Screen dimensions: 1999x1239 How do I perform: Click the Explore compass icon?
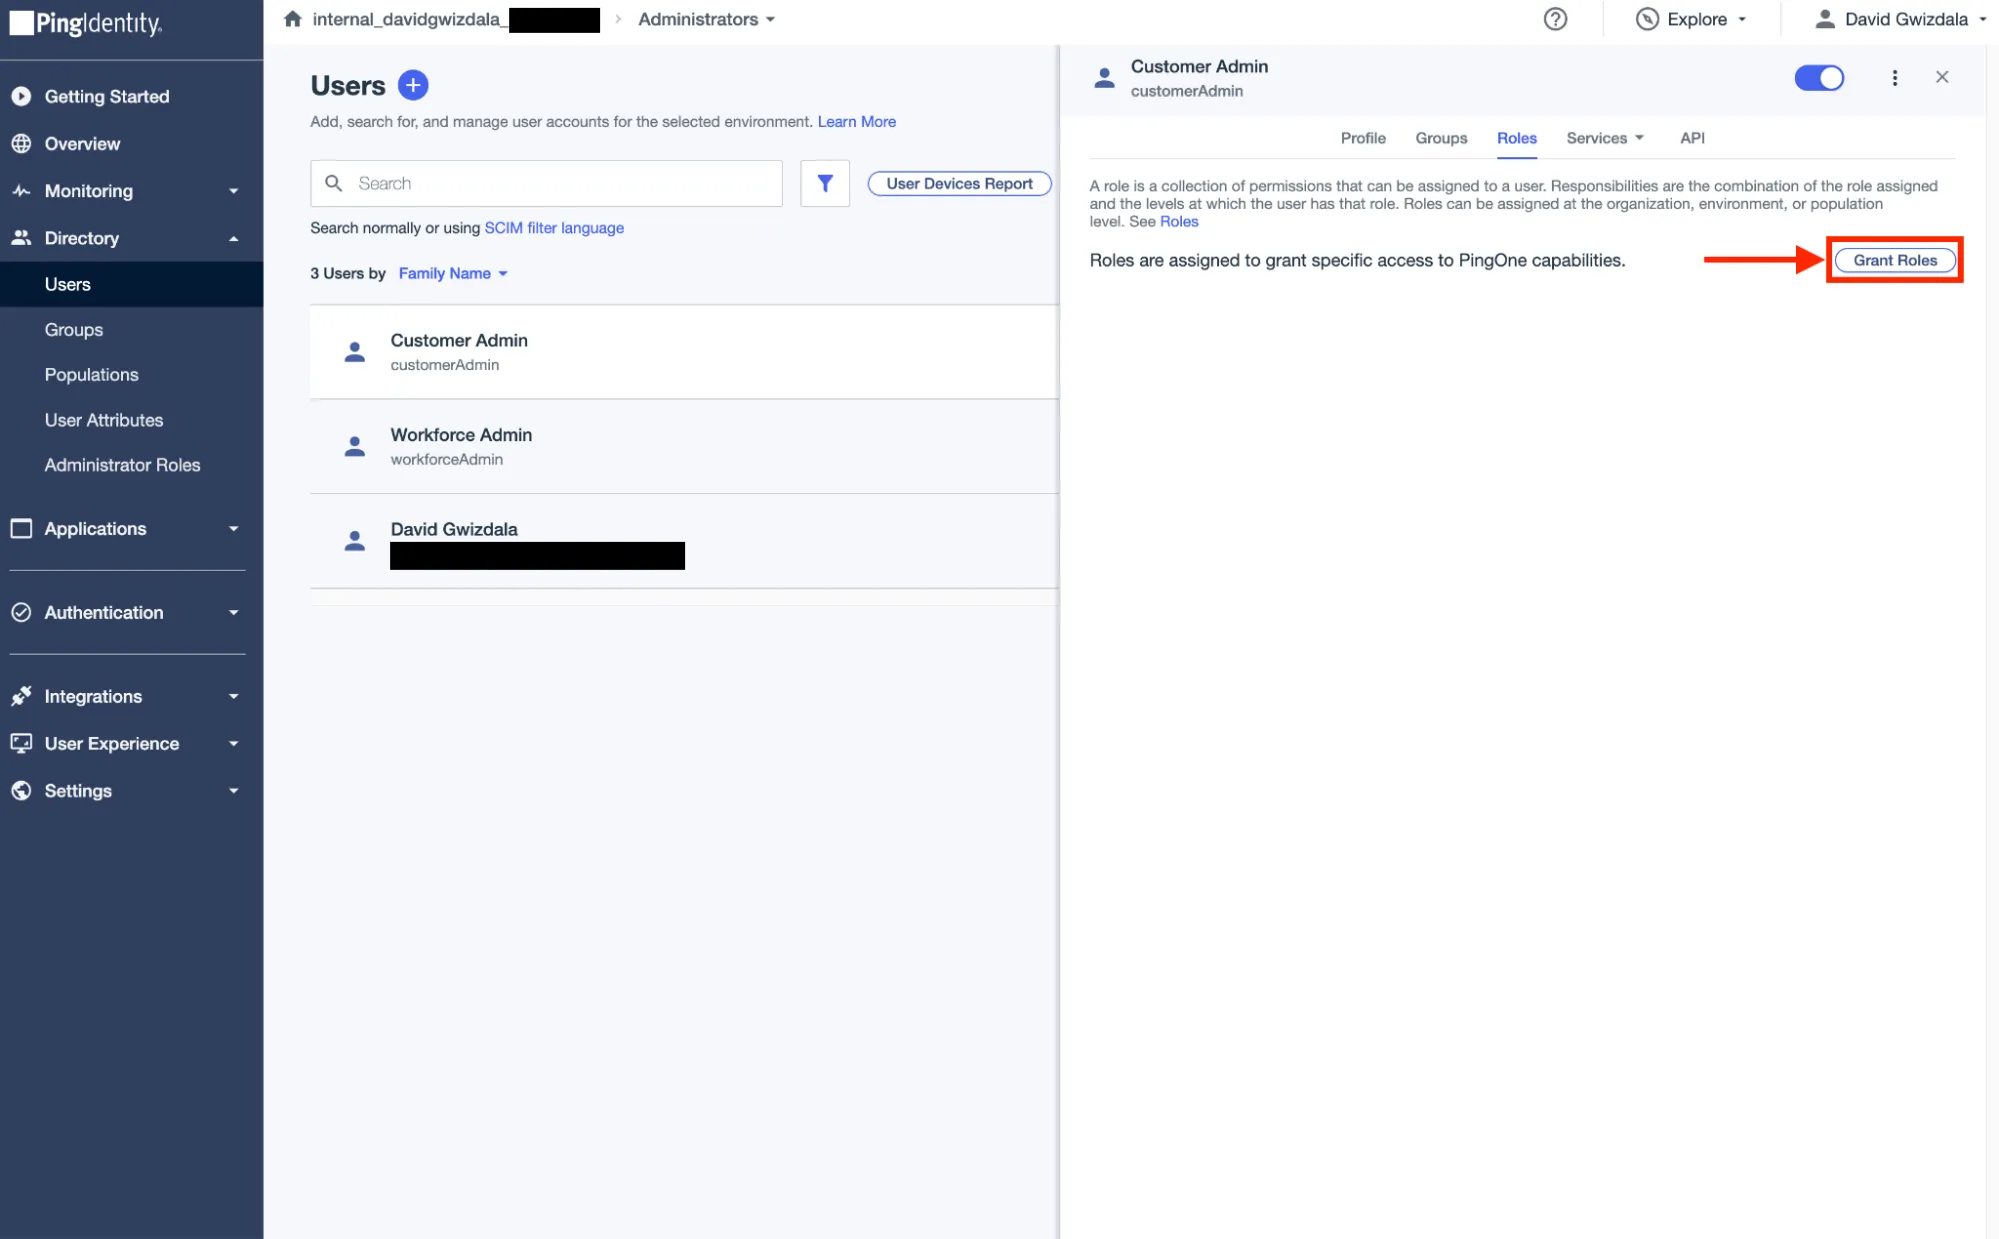[x=1647, y=19]
